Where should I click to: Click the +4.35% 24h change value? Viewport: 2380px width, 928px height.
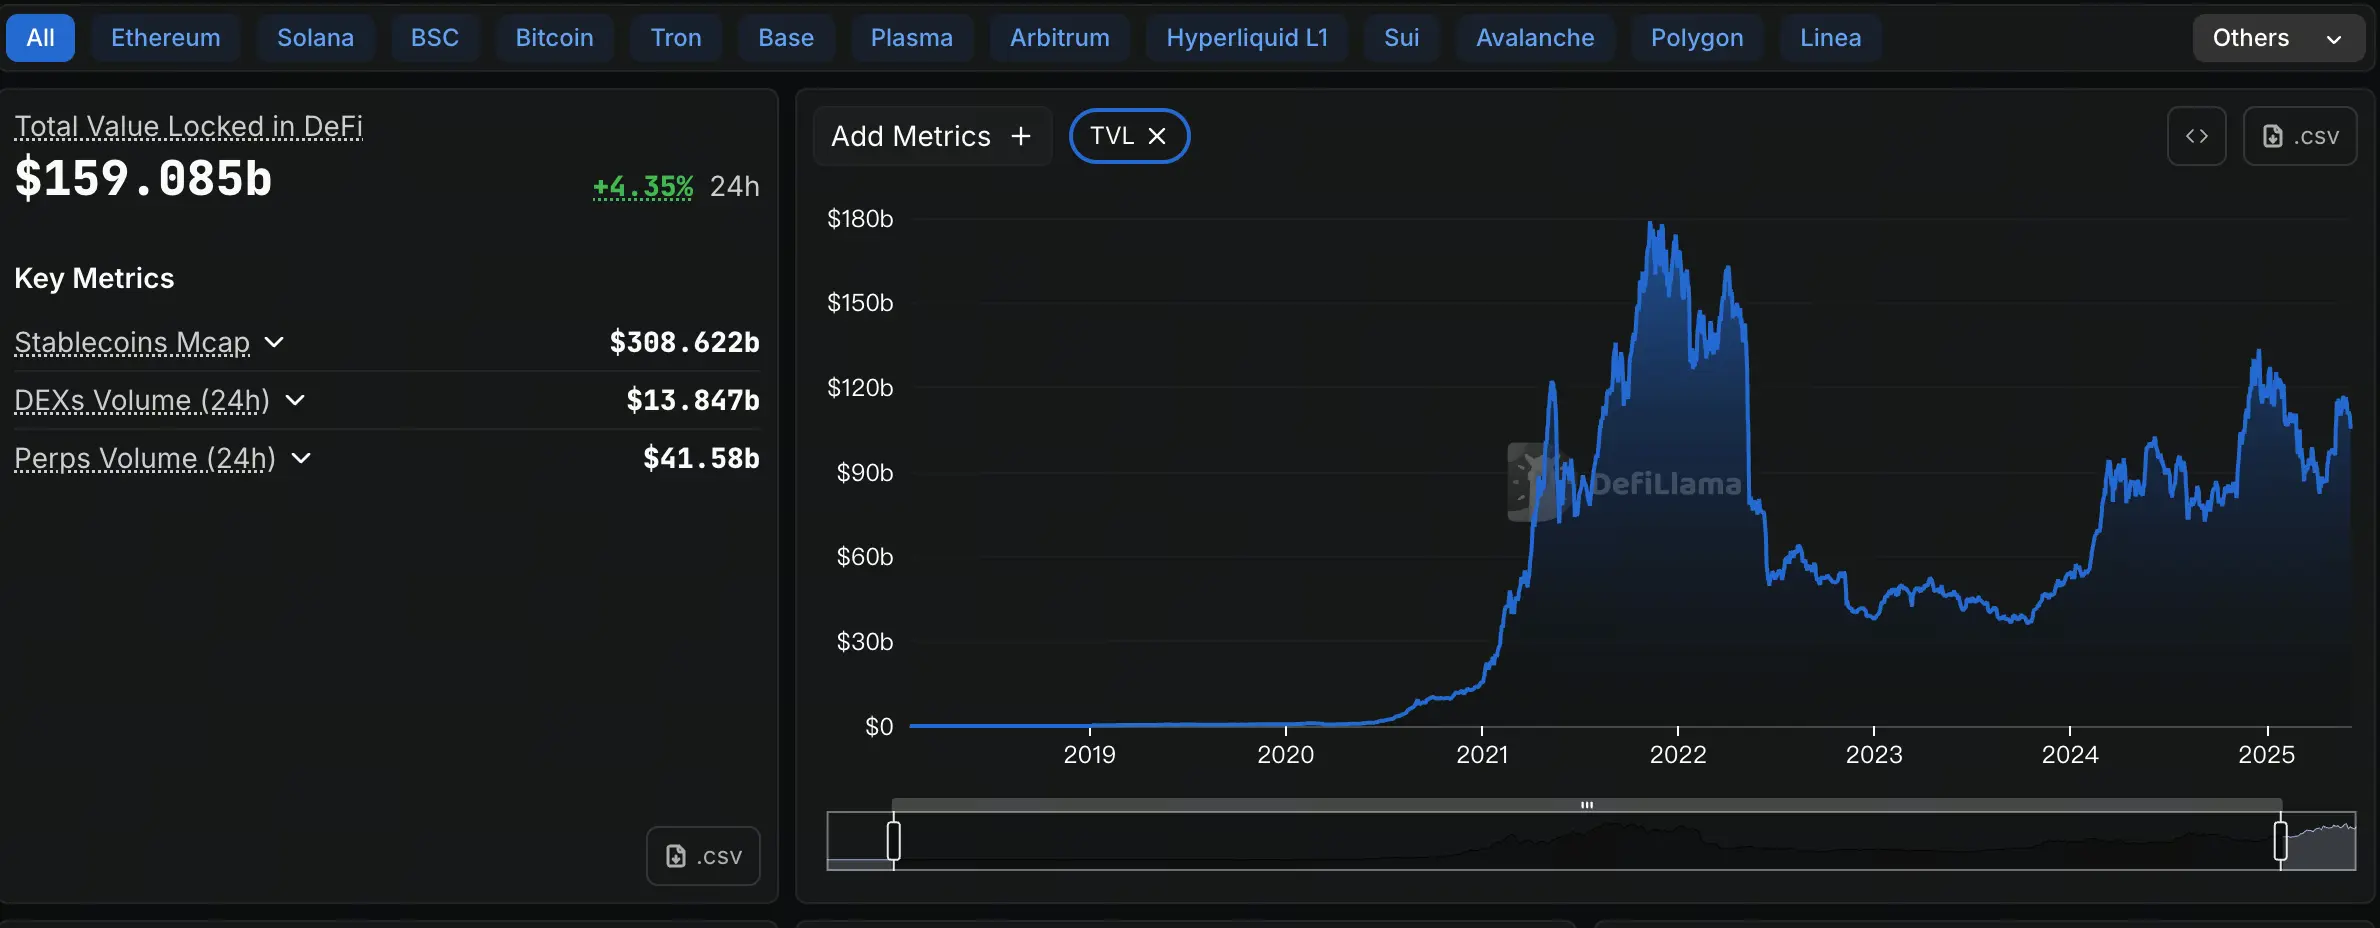[x=643, y=187]
